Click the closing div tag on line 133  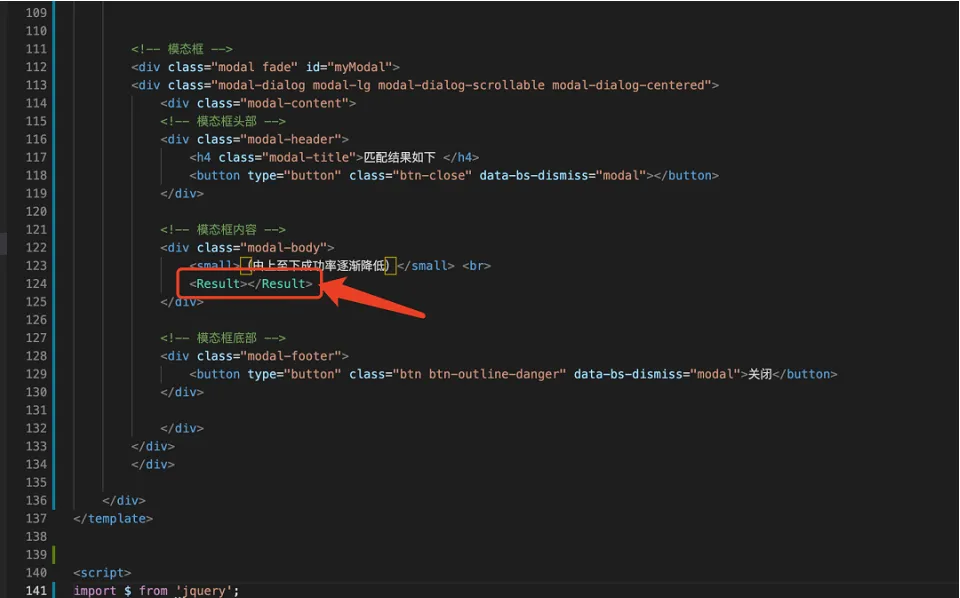[x=153, y=446]
